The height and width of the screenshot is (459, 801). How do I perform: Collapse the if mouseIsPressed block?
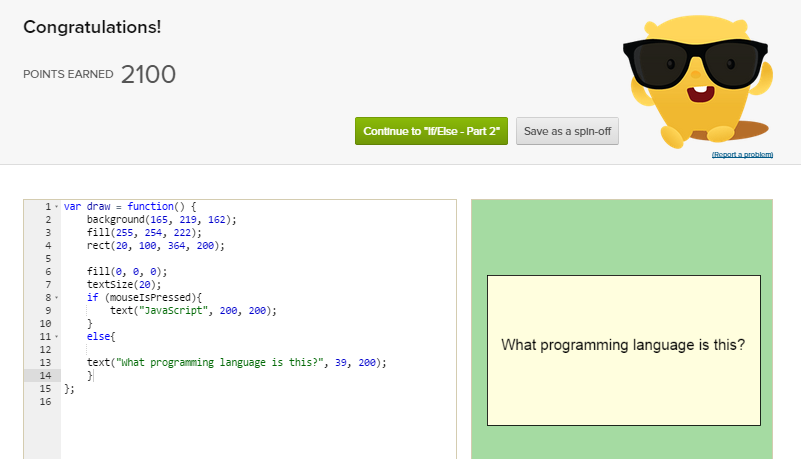pyautogui.click(x=56, y=297)
